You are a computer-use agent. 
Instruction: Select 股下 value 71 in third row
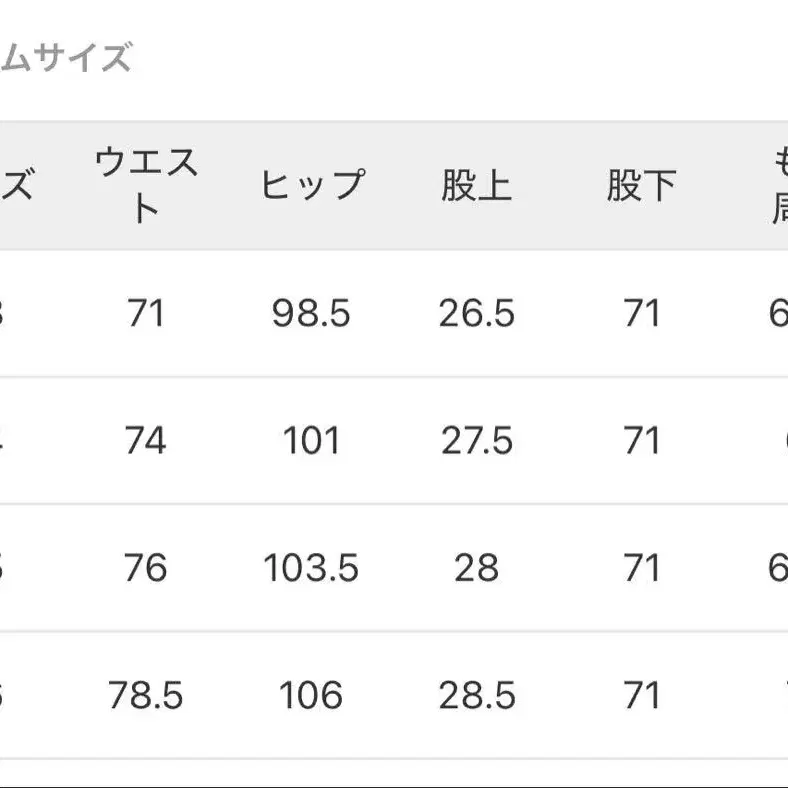641,568
